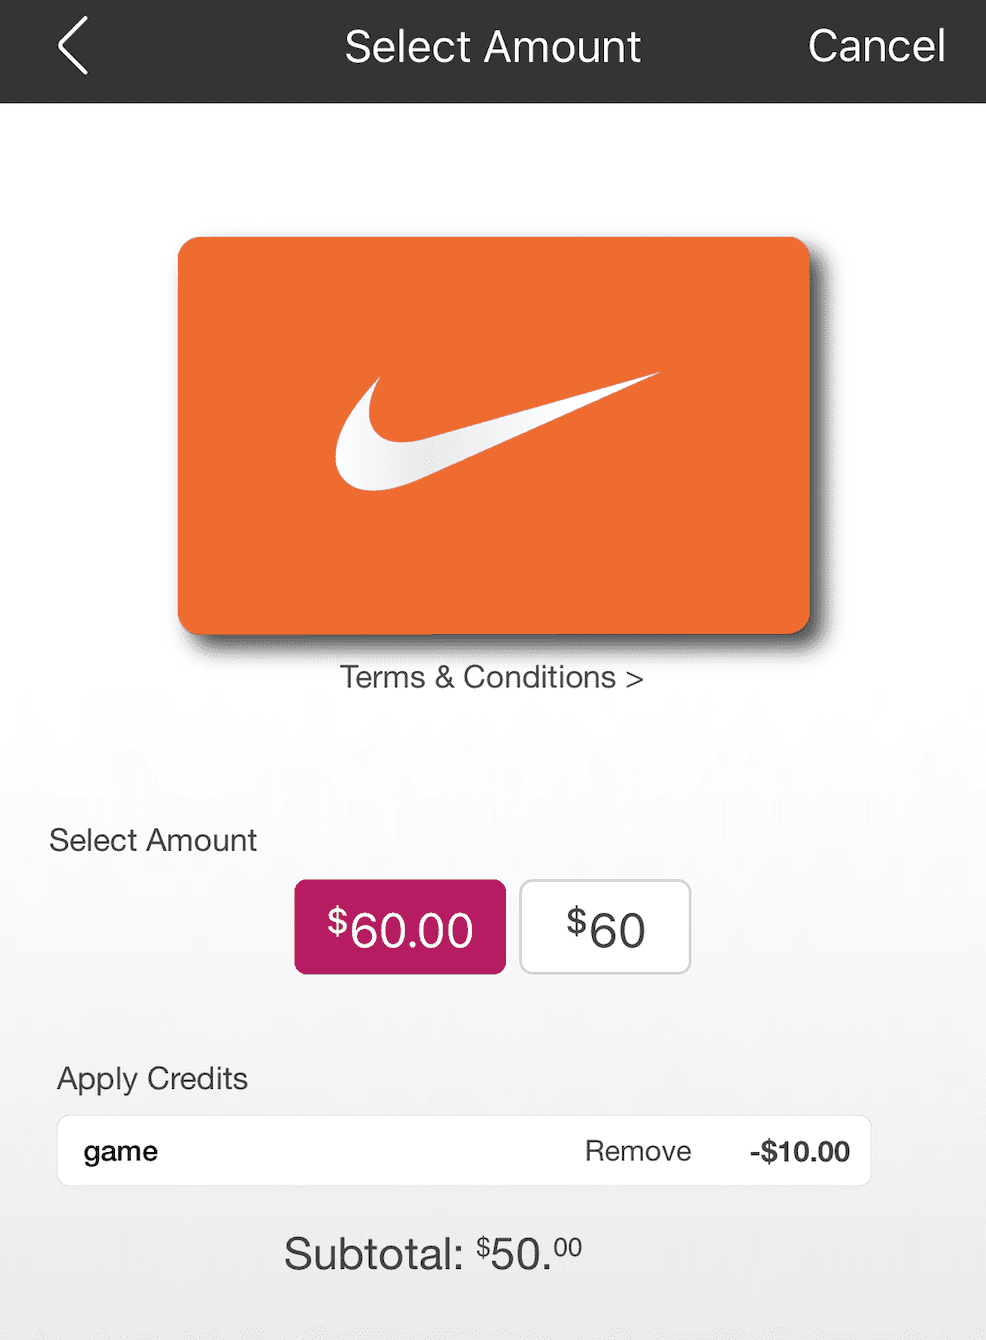This screenshot has width=986, height=1340.
Task: Select the magenta $60.00 amount option
Action: tap(400, 927)
